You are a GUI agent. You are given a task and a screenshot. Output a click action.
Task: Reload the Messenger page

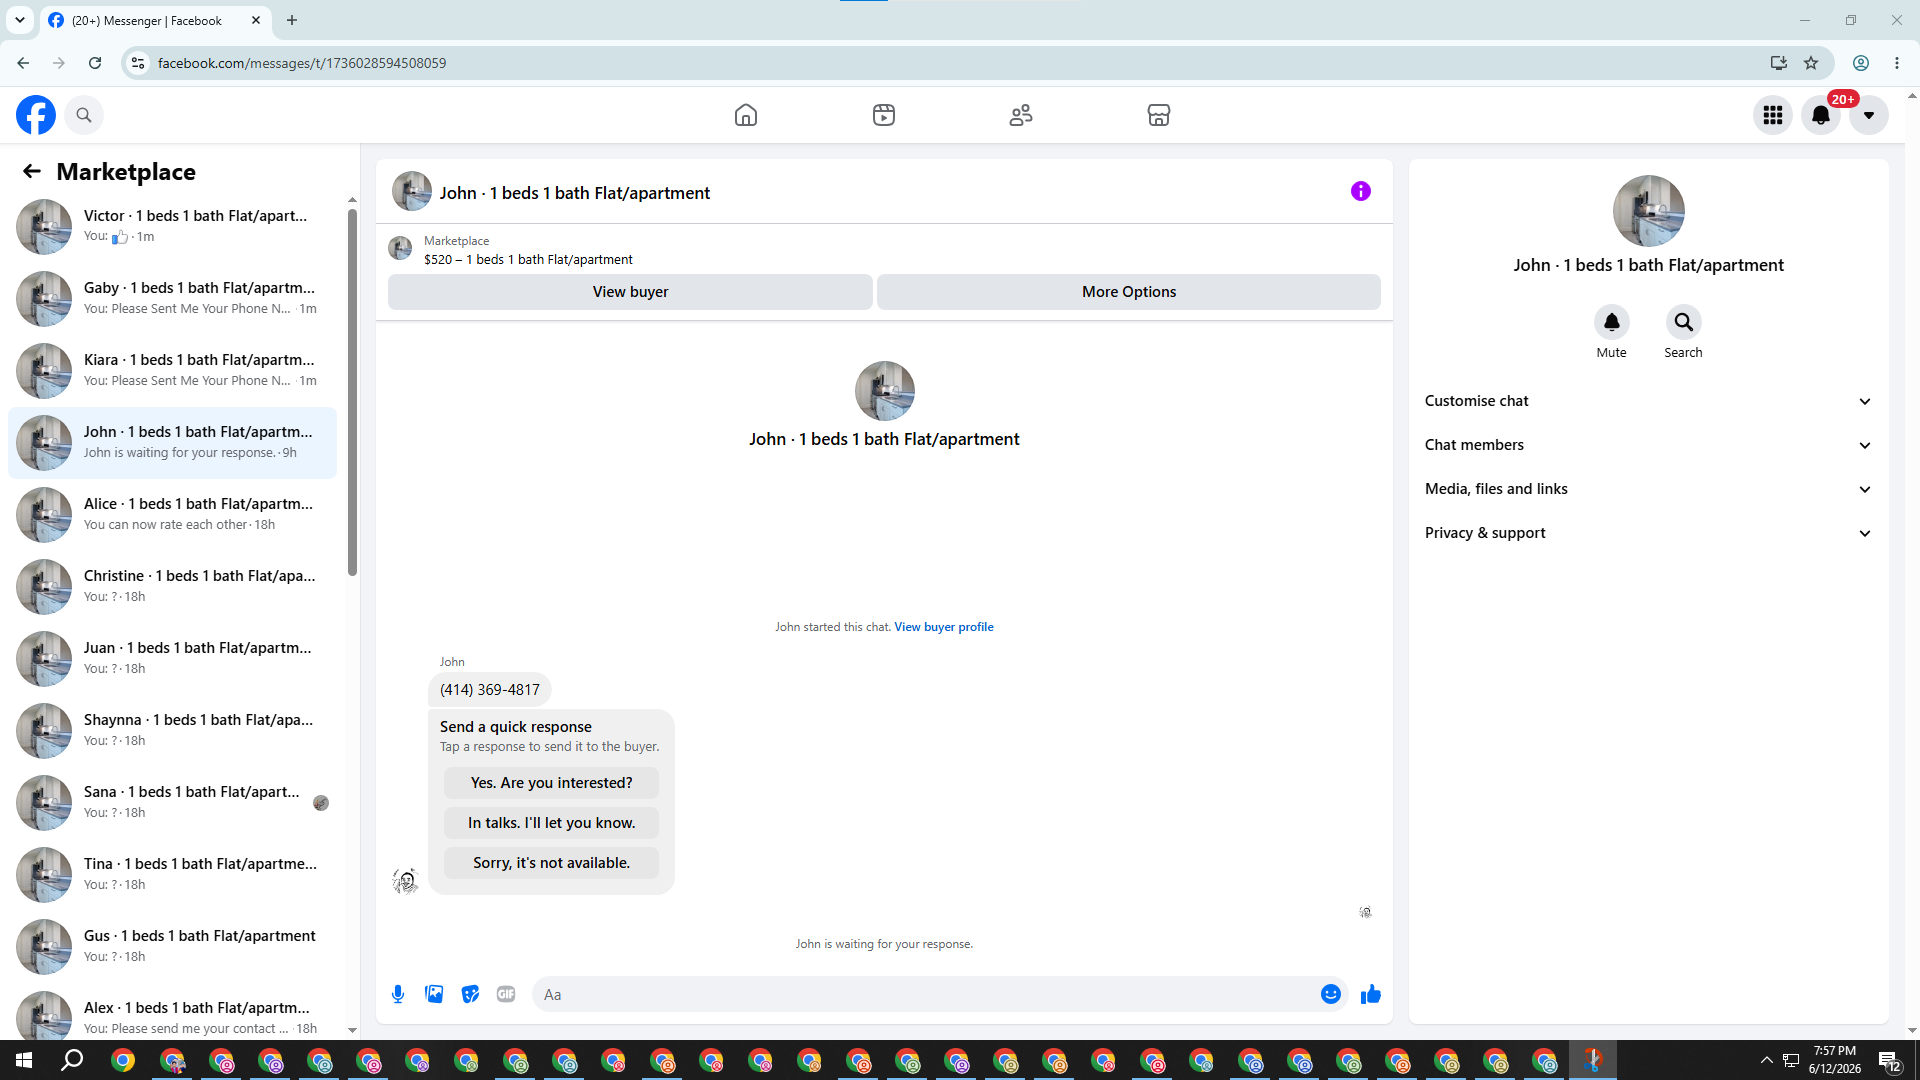click(x=95, y=63)
